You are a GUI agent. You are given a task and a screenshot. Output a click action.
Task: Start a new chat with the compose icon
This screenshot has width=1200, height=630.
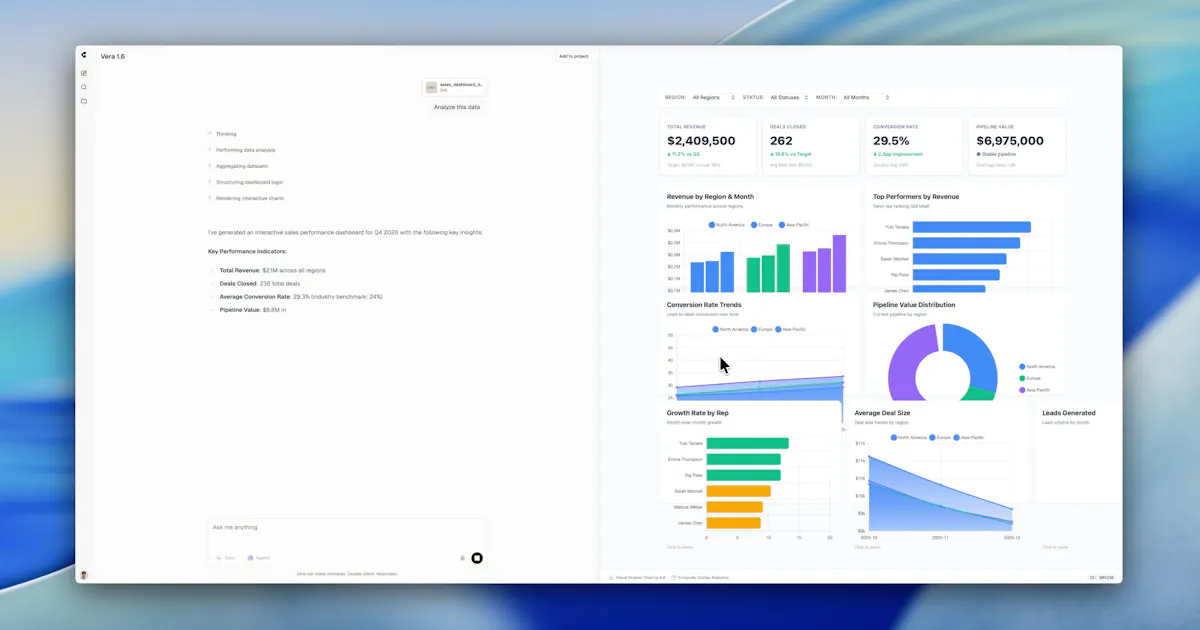[x=84, y=73]
